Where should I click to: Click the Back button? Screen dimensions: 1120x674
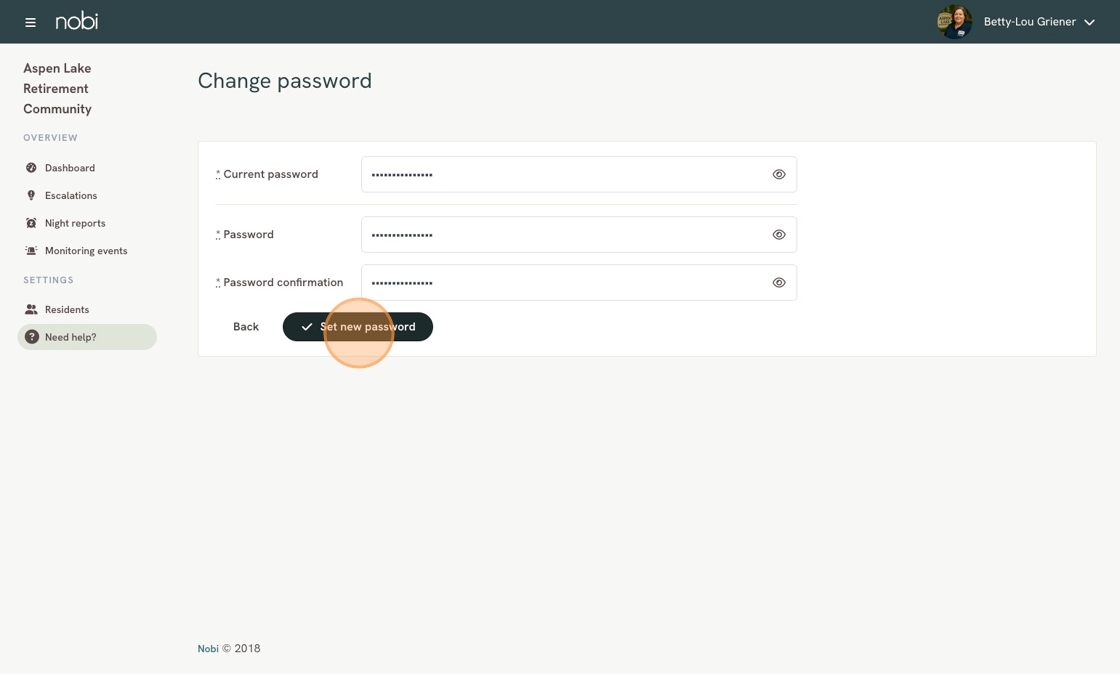pyautogui.click(x=246, y=326)
